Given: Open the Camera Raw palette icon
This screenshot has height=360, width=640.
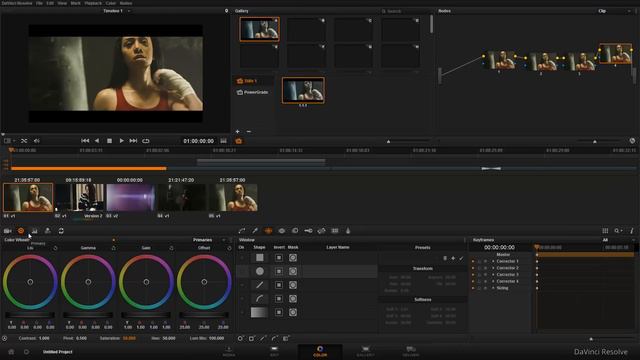Looking at the screenshot, I should [x=8, y=231].
